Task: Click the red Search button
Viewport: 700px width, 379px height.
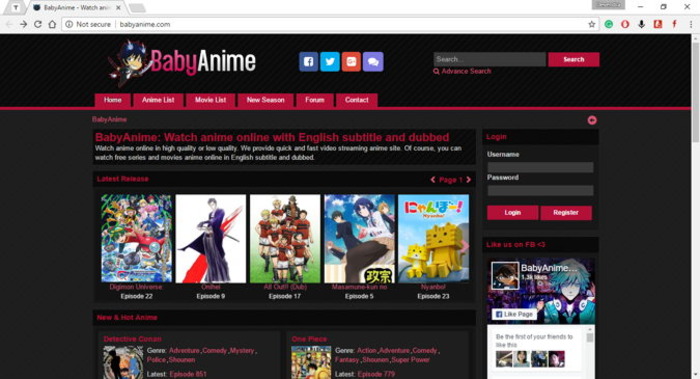Action: 574,59
